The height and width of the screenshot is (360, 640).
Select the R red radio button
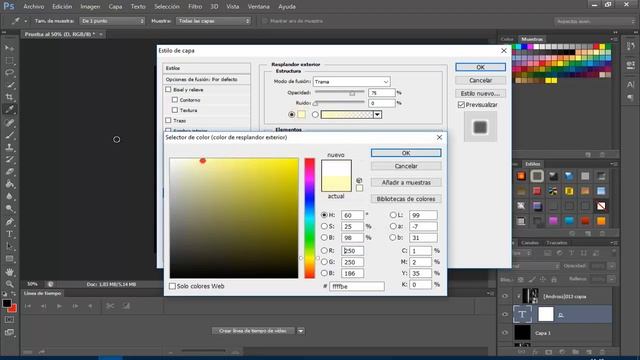point(324,251)
